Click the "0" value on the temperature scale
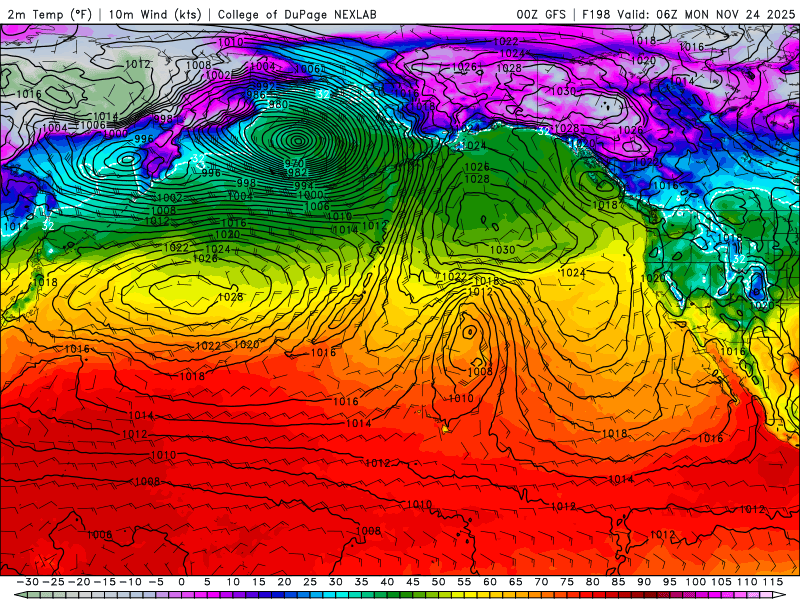 click(182, 582)
